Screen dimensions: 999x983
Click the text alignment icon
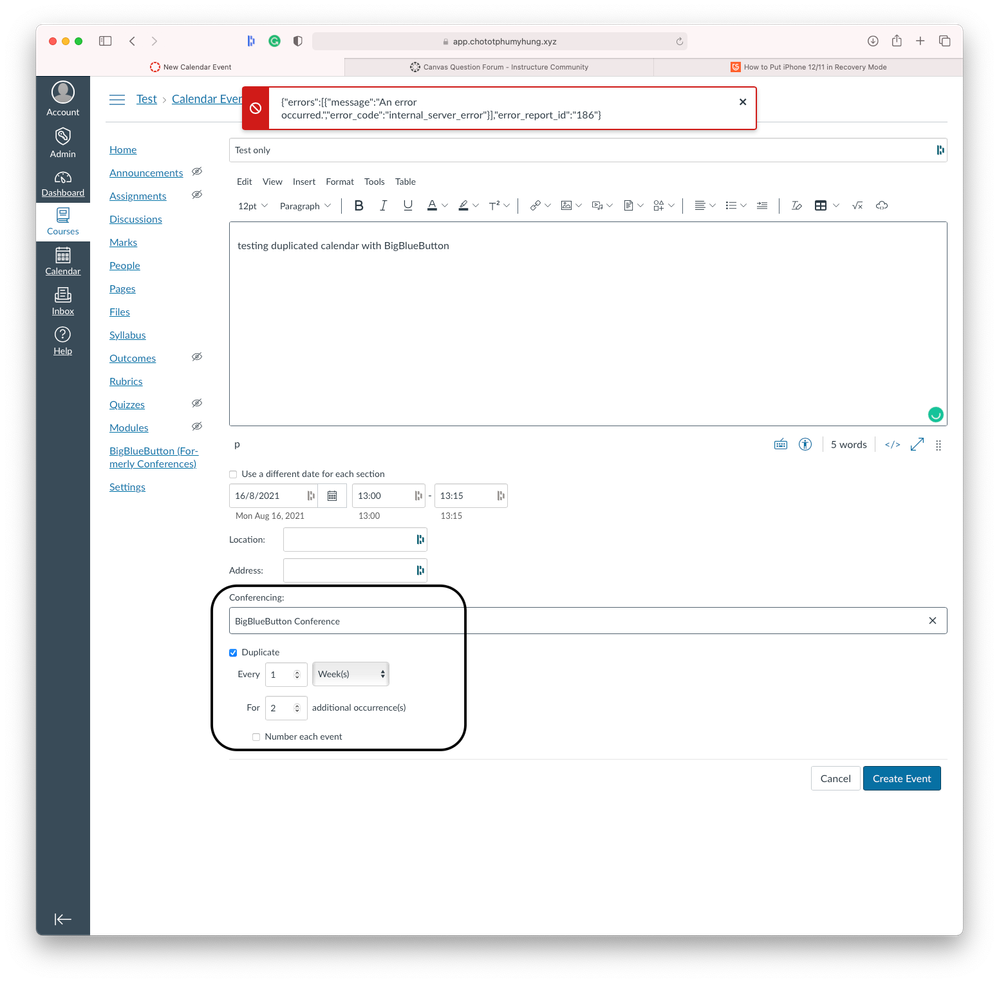700,206
